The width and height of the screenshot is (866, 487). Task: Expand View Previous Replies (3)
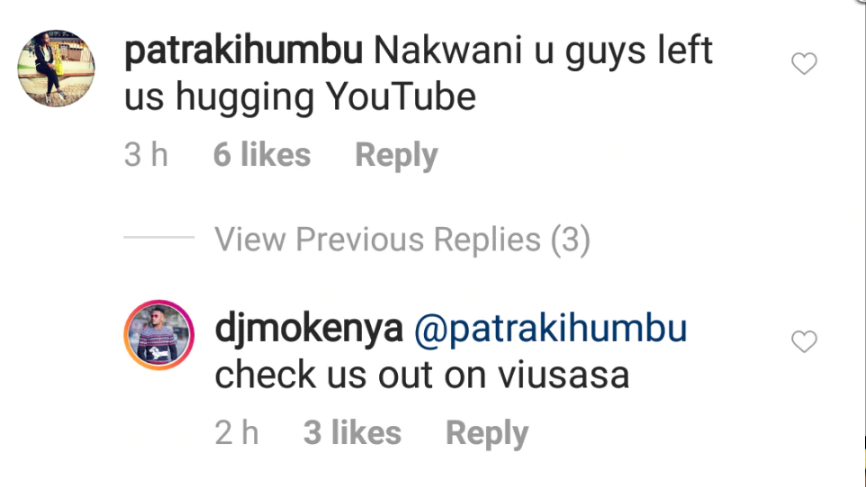click(x=402, y=240)
